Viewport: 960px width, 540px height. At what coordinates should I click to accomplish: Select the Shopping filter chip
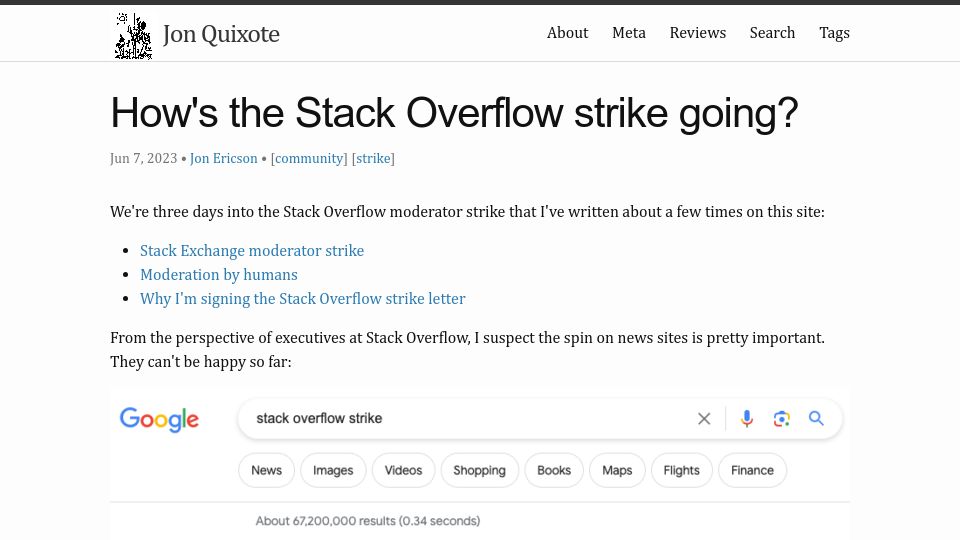tap(479, 470)
